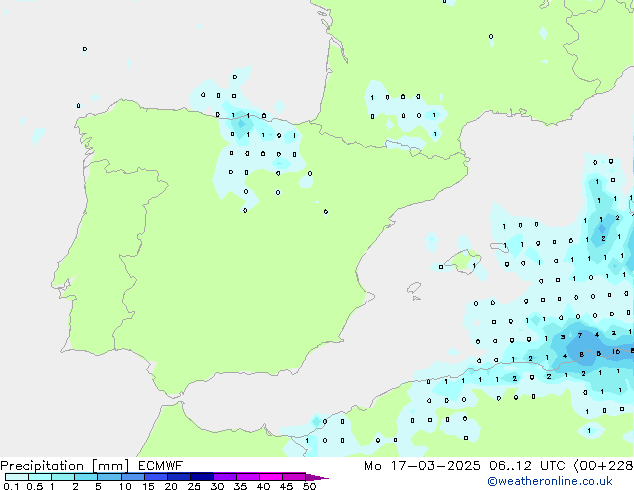Click the '45' legend scale label
The image size is (634, 490).
286,486
